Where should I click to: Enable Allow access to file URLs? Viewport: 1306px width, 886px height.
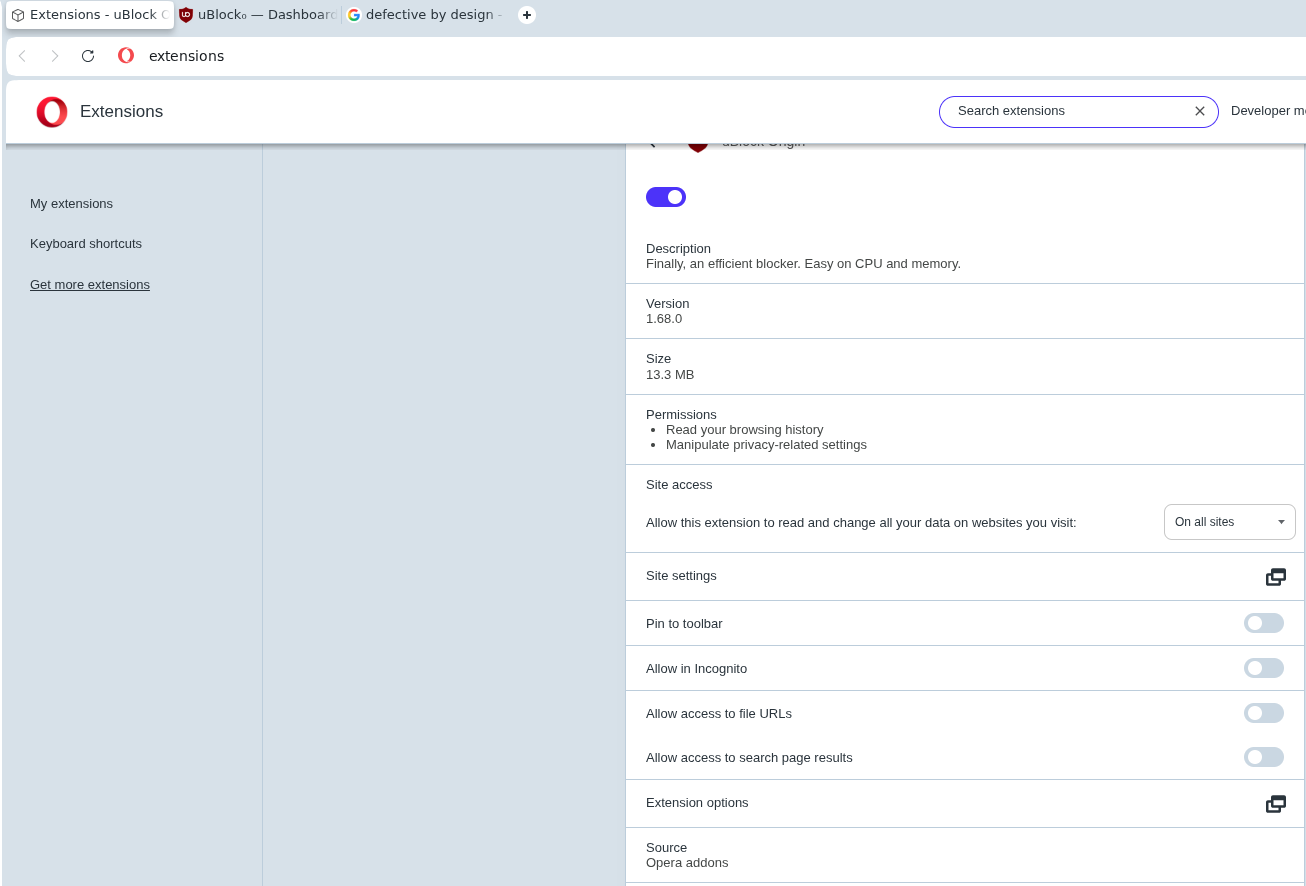(x=1263, y=713)
